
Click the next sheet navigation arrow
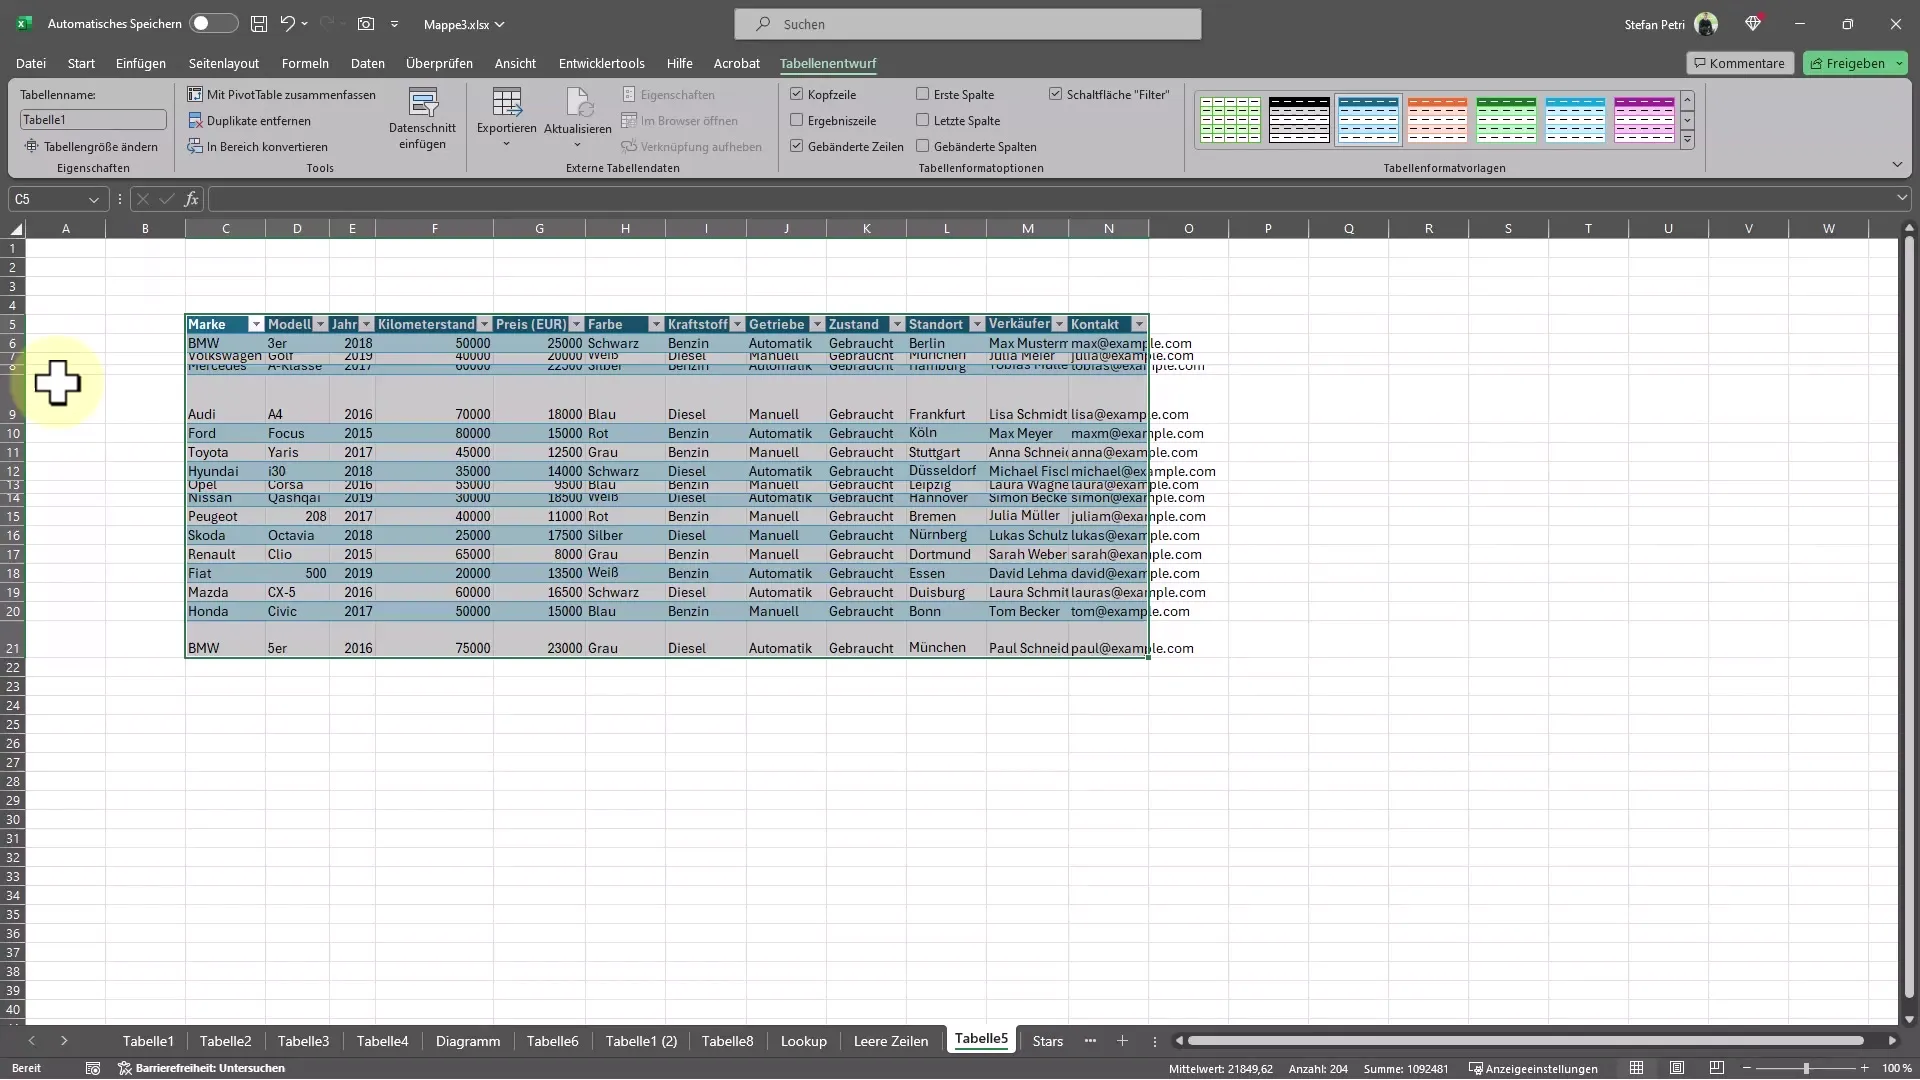point(64,1041)
